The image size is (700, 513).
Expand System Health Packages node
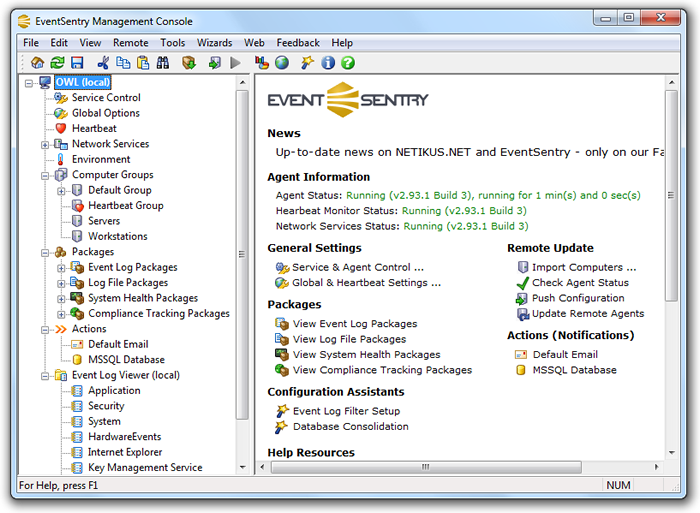point(61,299)
